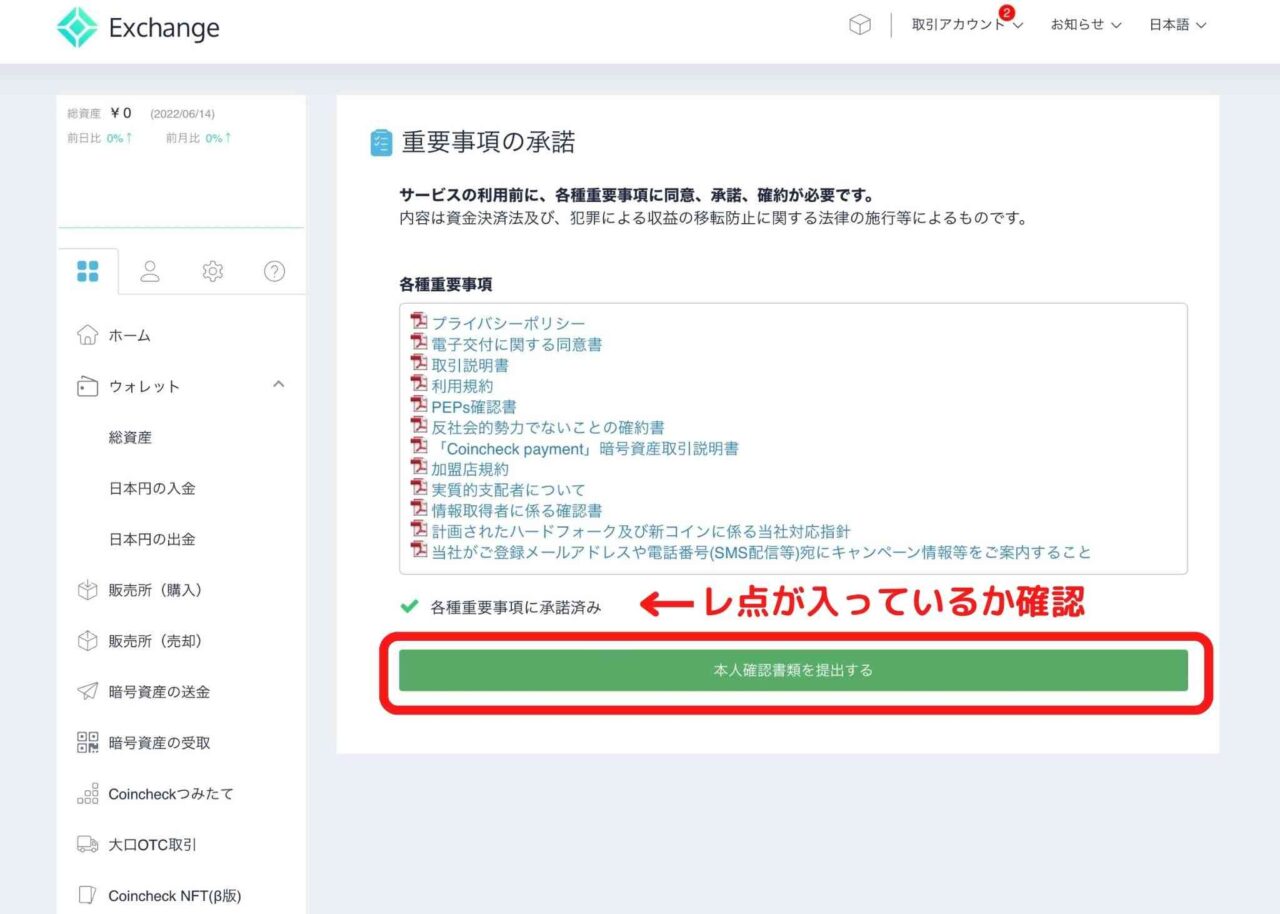1280x914 pixels.
Task: Open the gear settings tab
Action: coord(212,271)
